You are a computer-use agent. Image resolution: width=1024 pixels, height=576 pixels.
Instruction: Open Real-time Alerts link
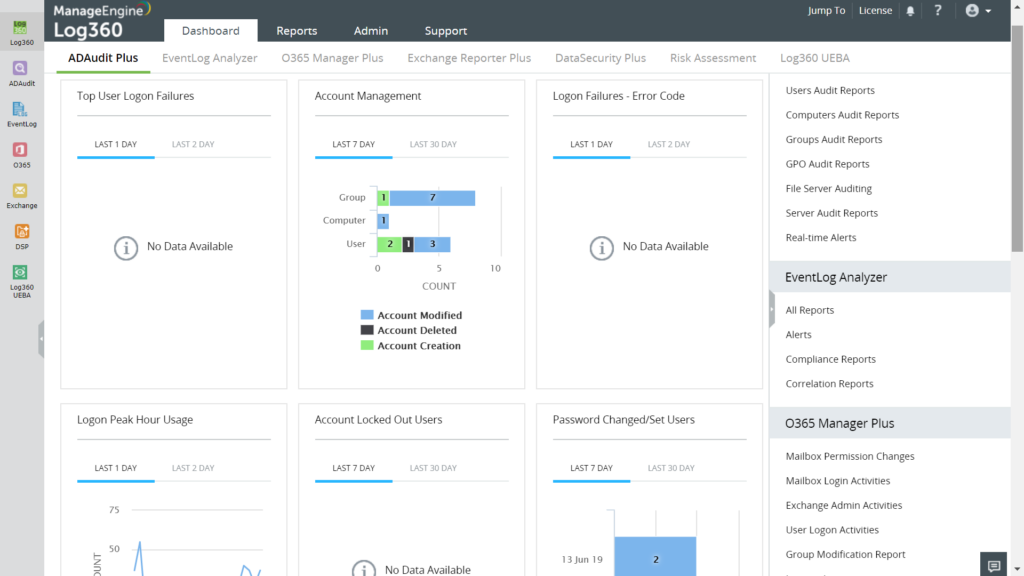(821, 238)
